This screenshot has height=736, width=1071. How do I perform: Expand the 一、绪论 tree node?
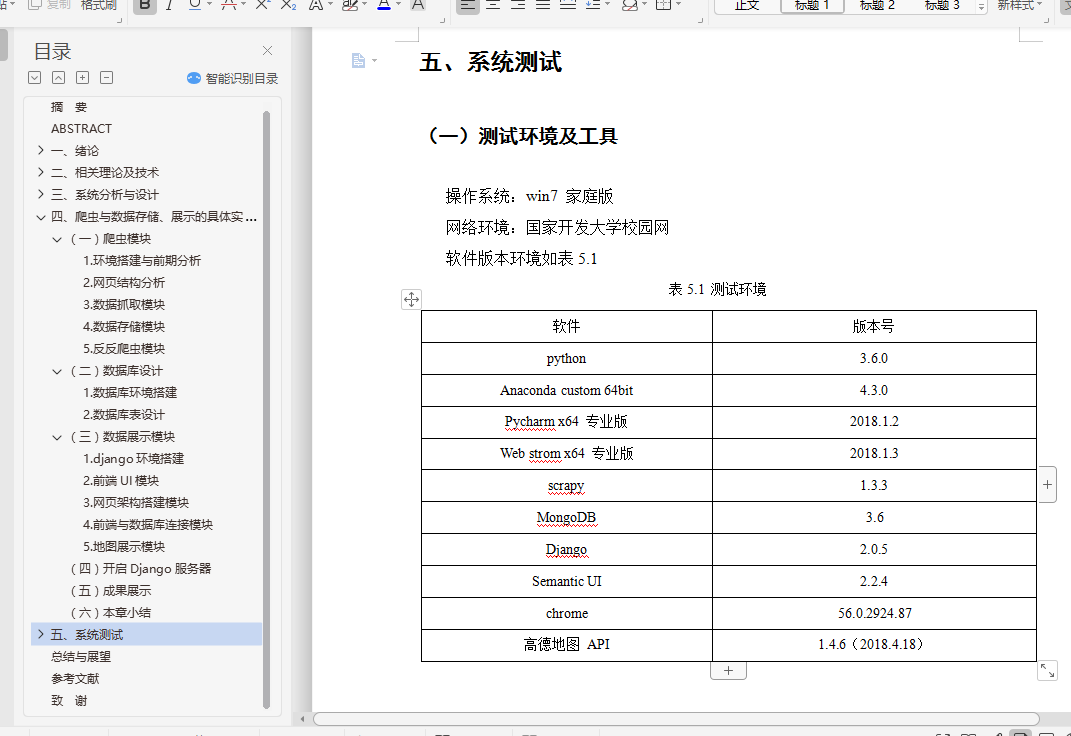(x=40, y=150)
